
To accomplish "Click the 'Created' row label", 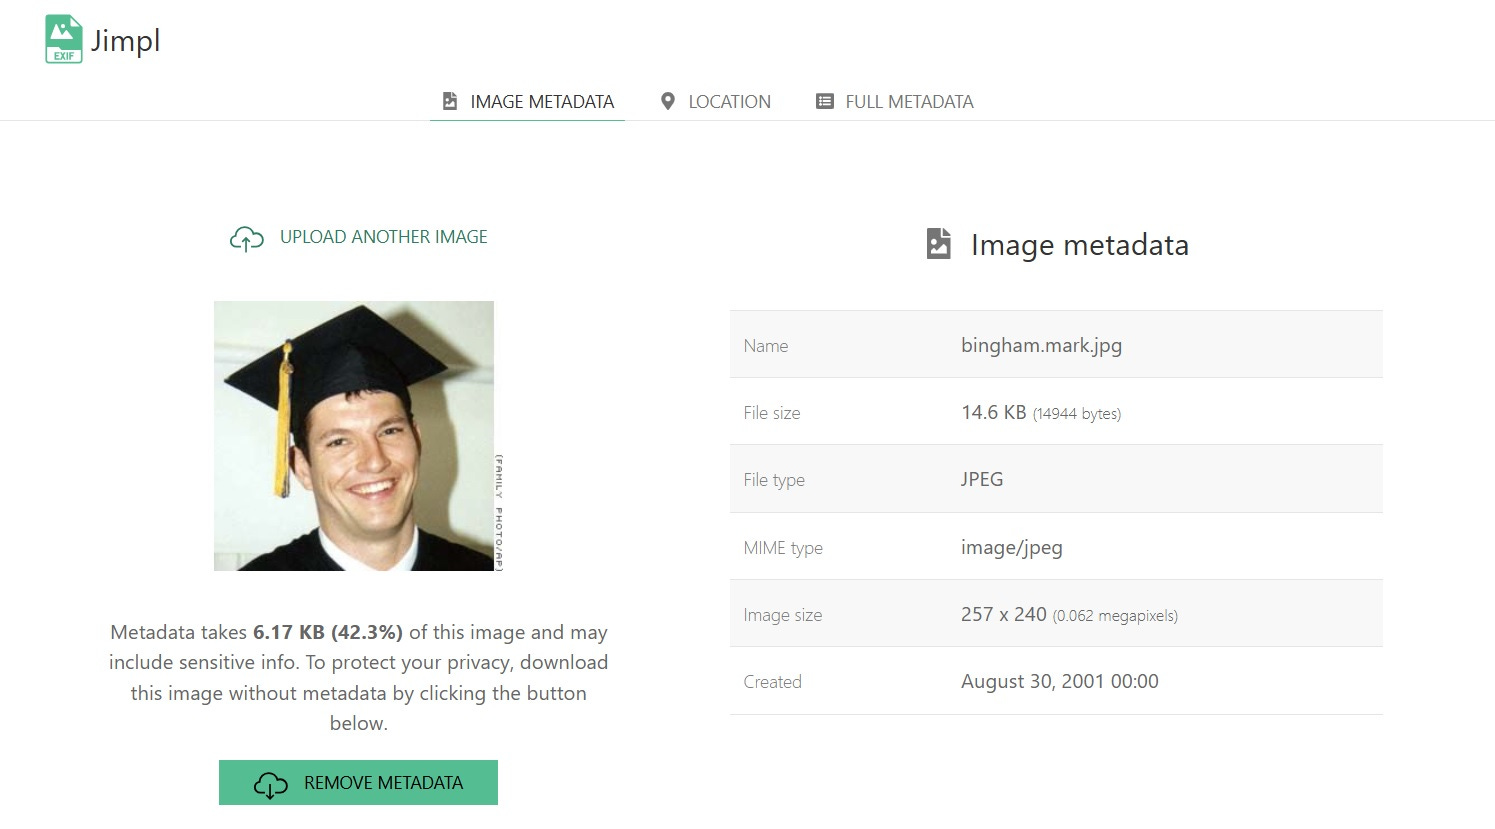I will (x=773, y=682).
